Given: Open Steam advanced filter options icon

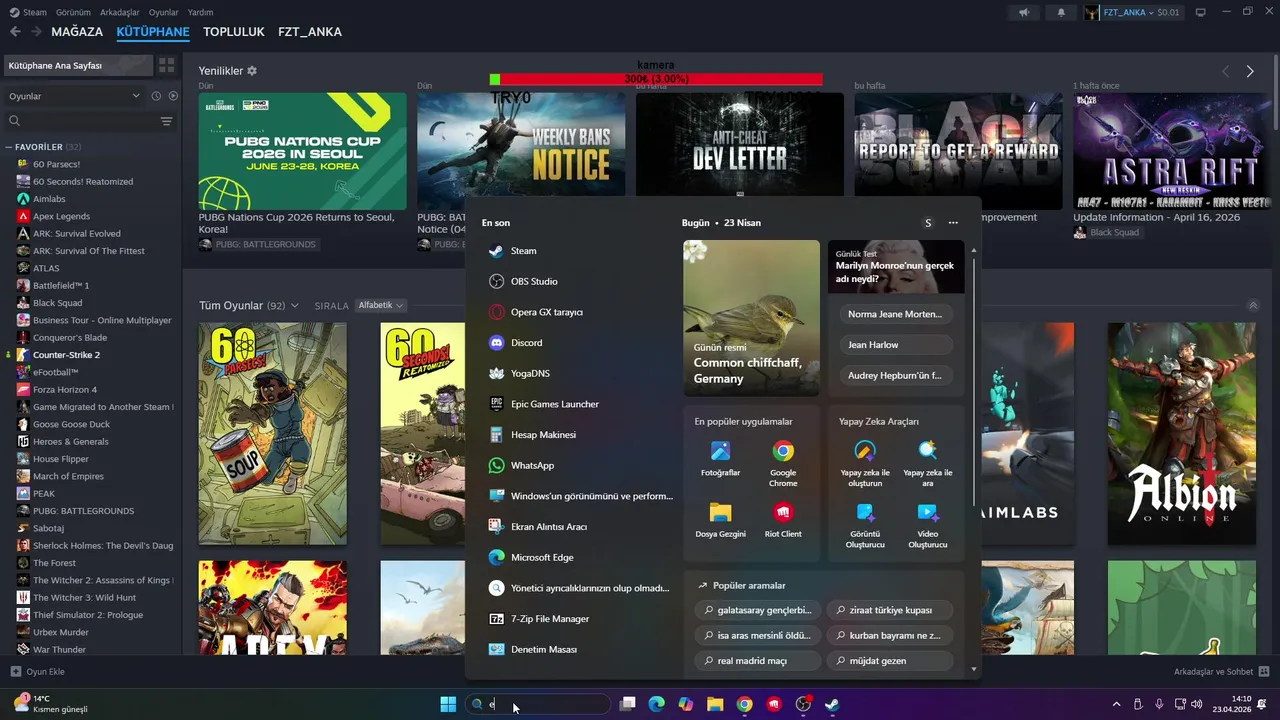Looking at the screenshot, I should 166,121.
